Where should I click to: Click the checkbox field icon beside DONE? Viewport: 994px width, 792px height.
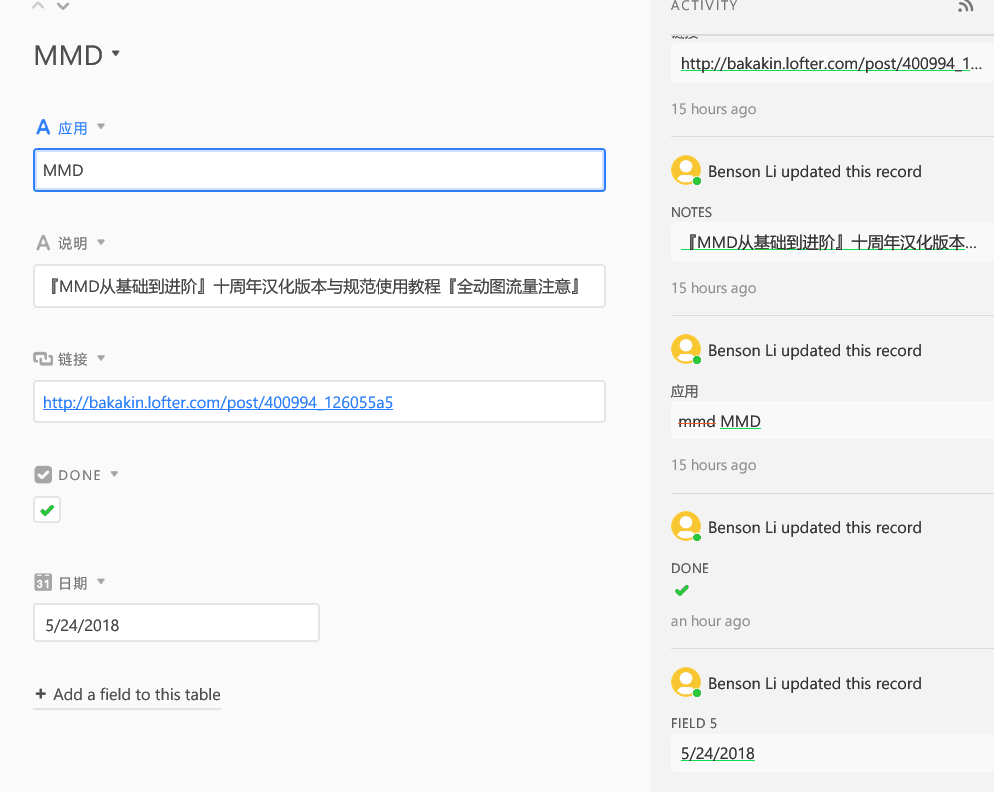point(42,474)
